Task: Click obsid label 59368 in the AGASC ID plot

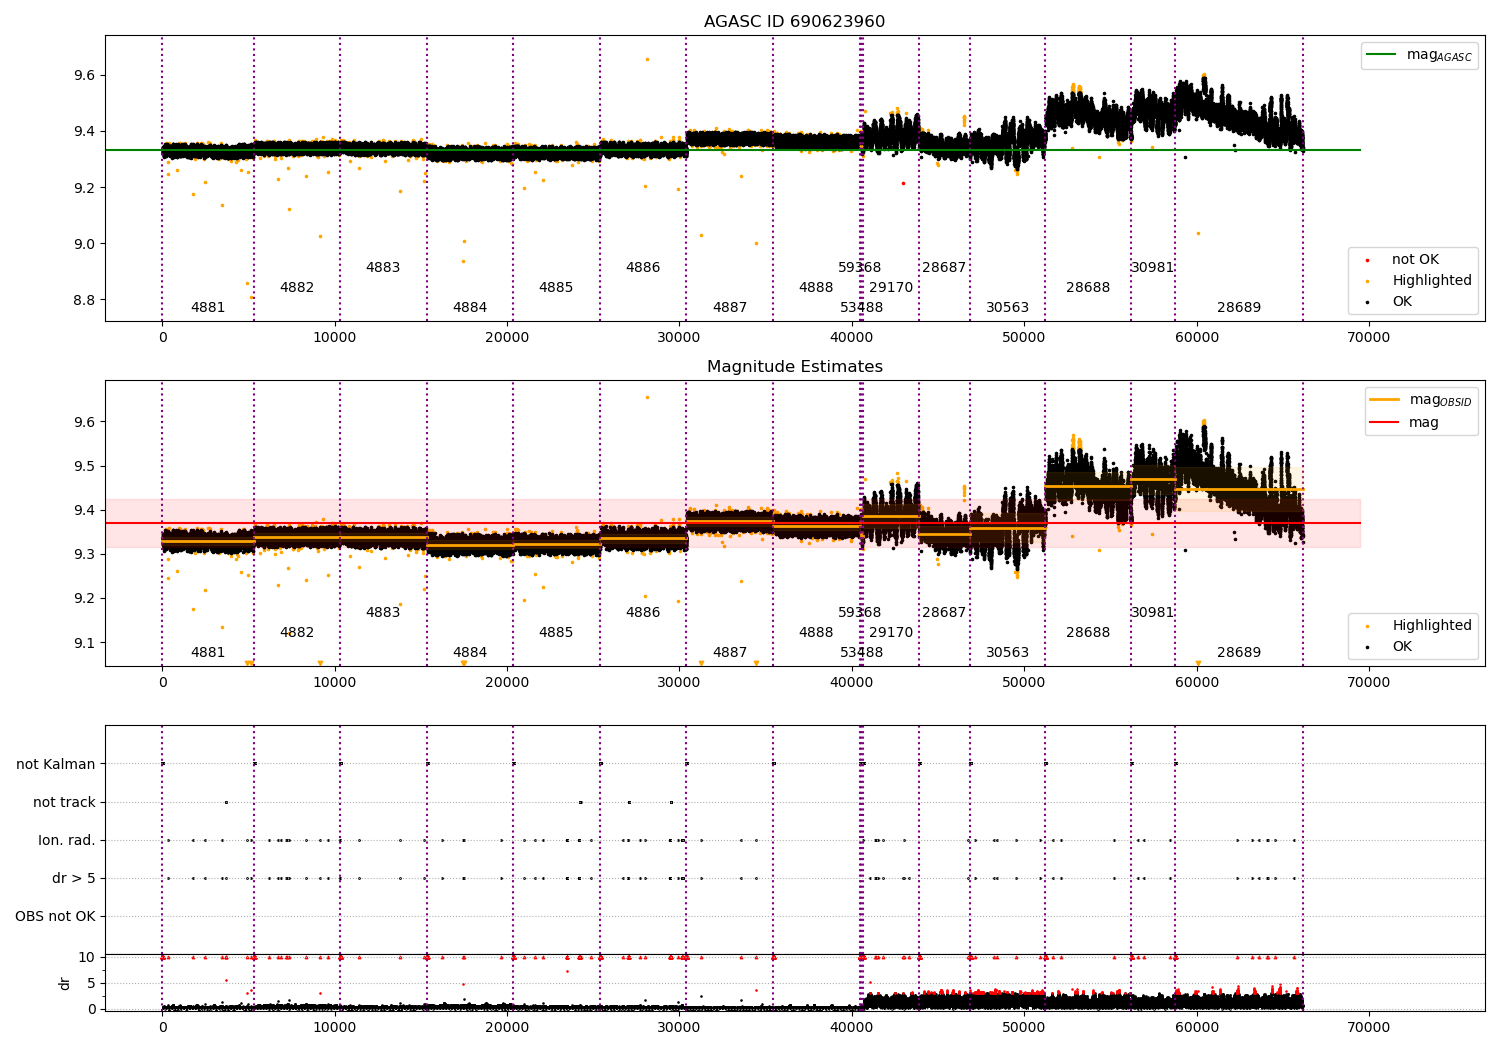Action: (860, 268)
